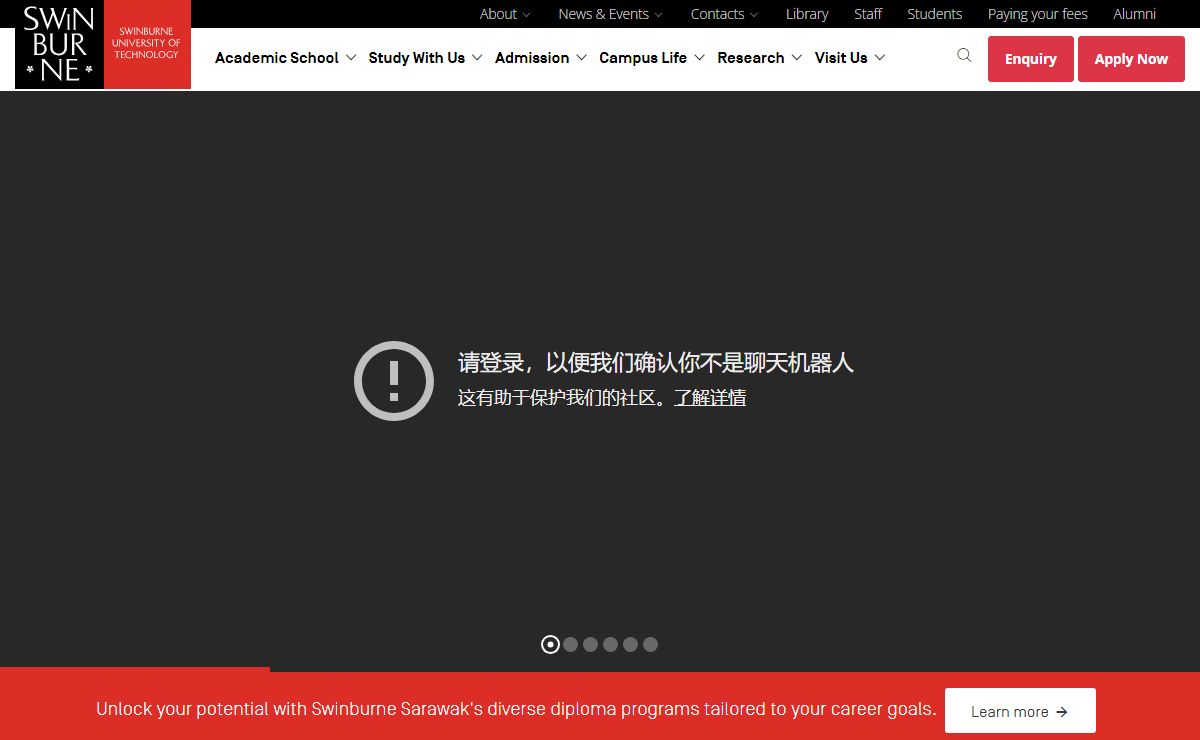Click the diploma programs banner text
1200x740 pixels.
point(516,709)
